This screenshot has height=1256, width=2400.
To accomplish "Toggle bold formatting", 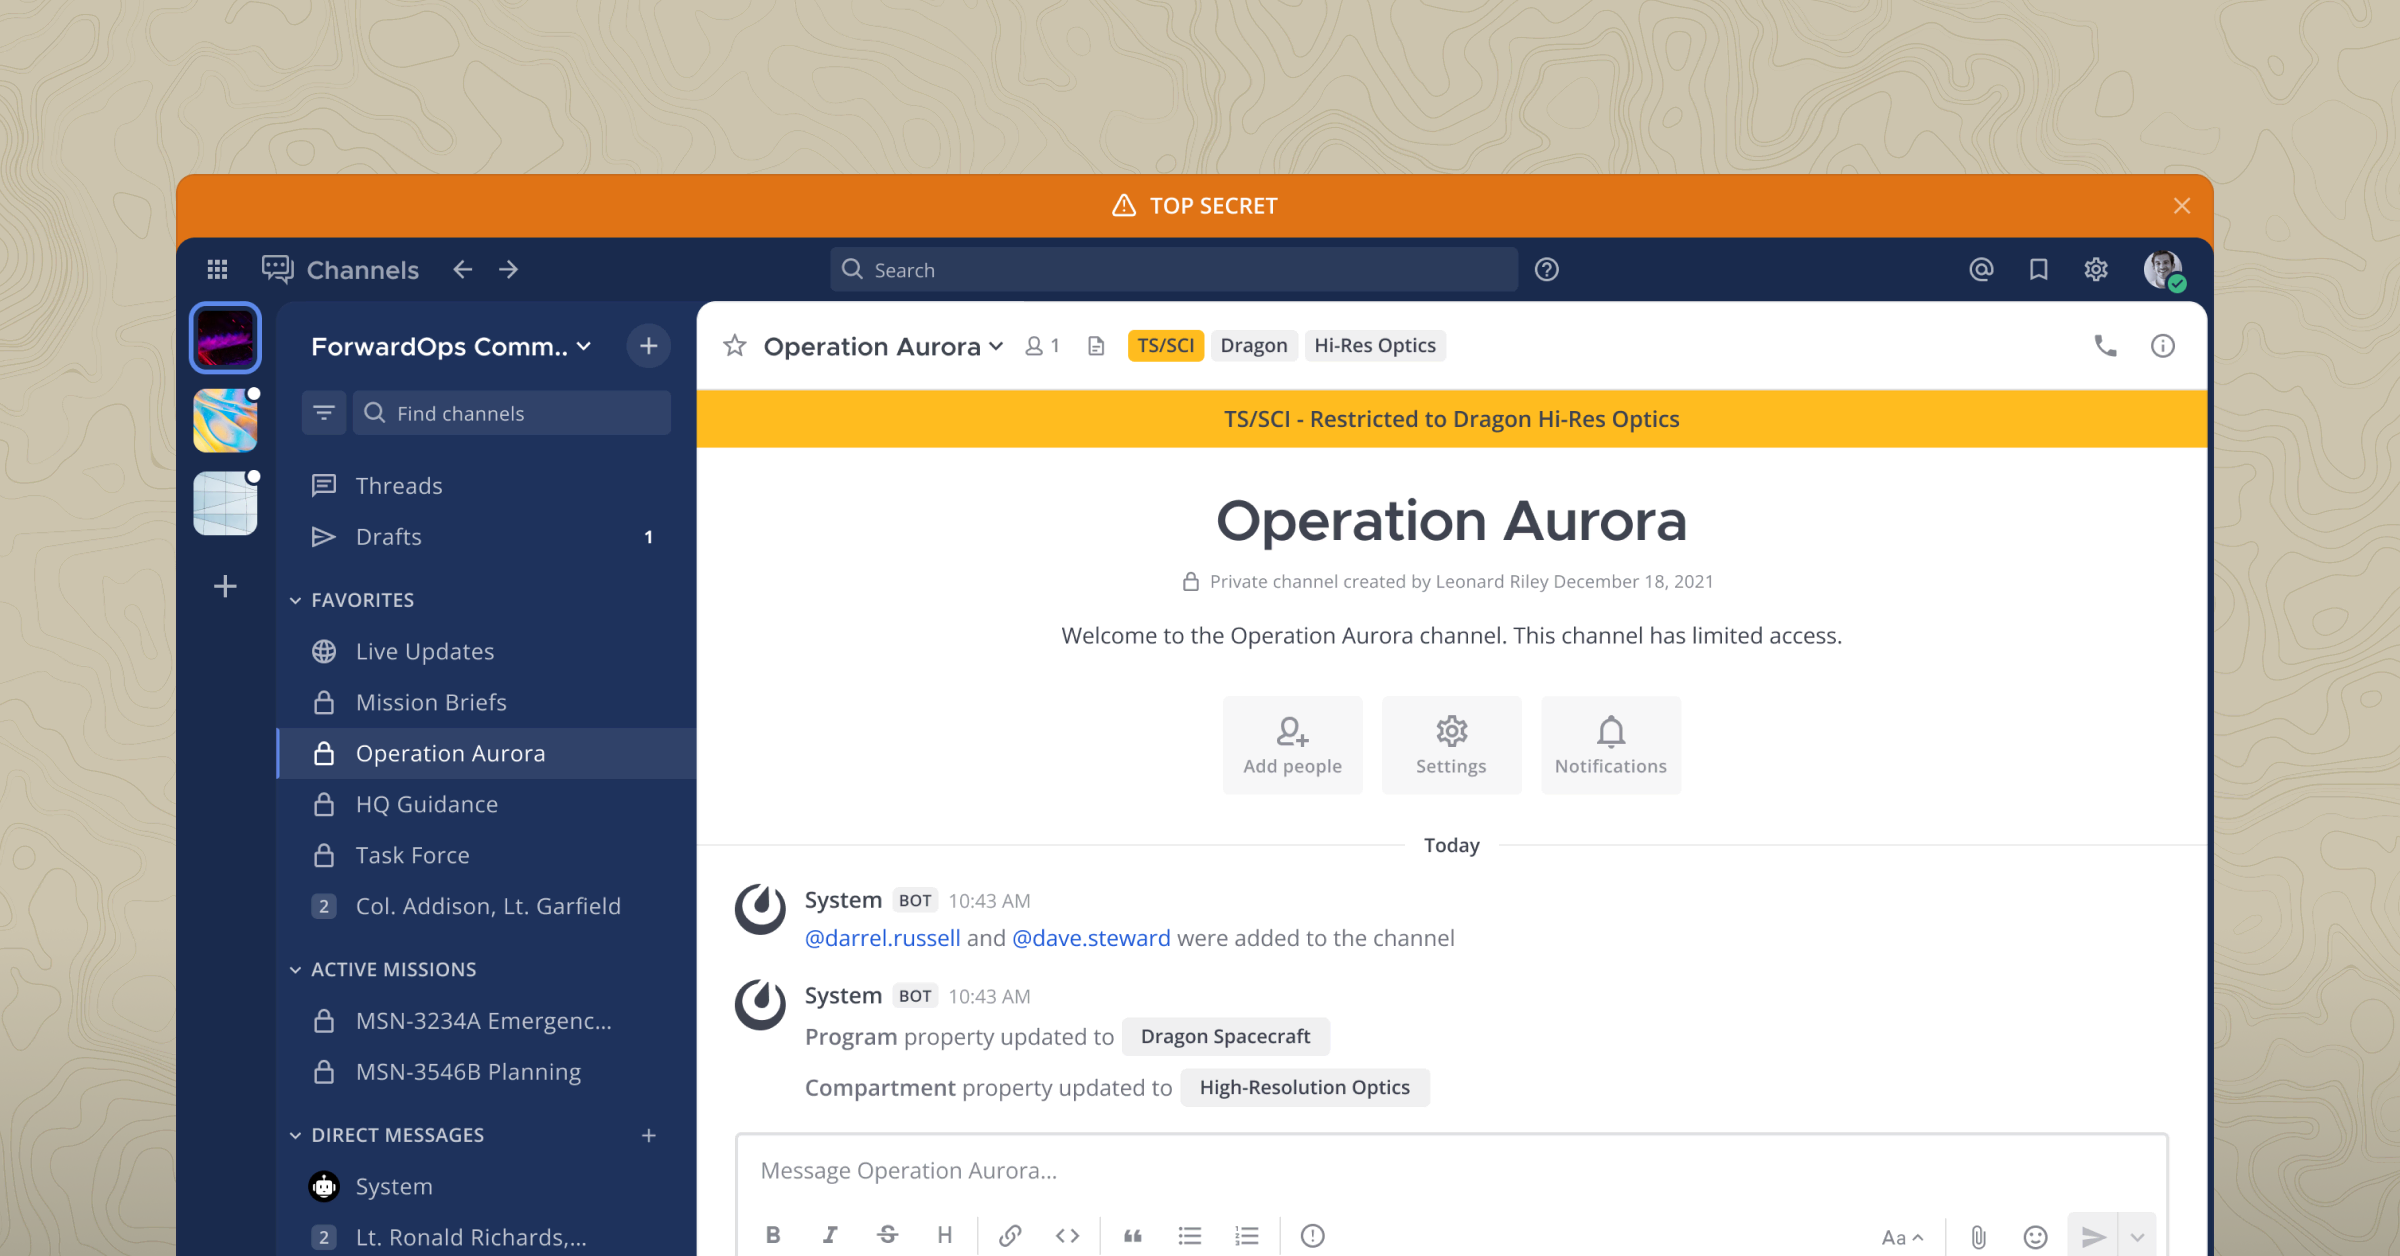I will (773, 1235).
